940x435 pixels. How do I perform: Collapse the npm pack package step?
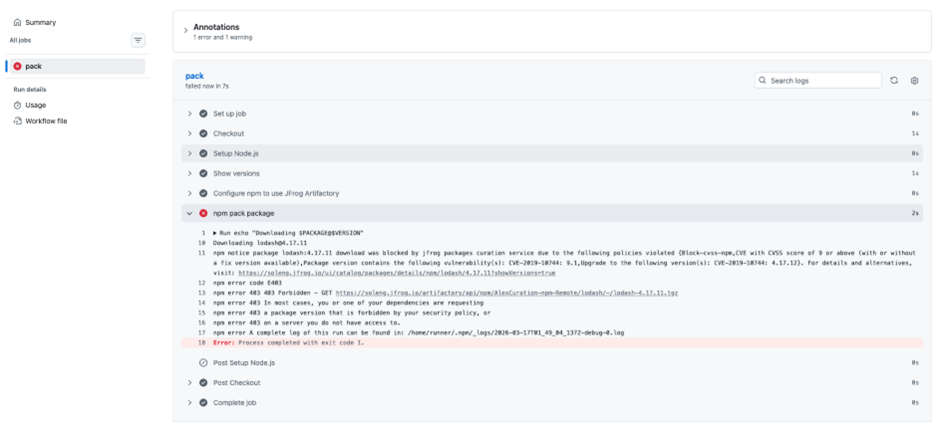190,213
